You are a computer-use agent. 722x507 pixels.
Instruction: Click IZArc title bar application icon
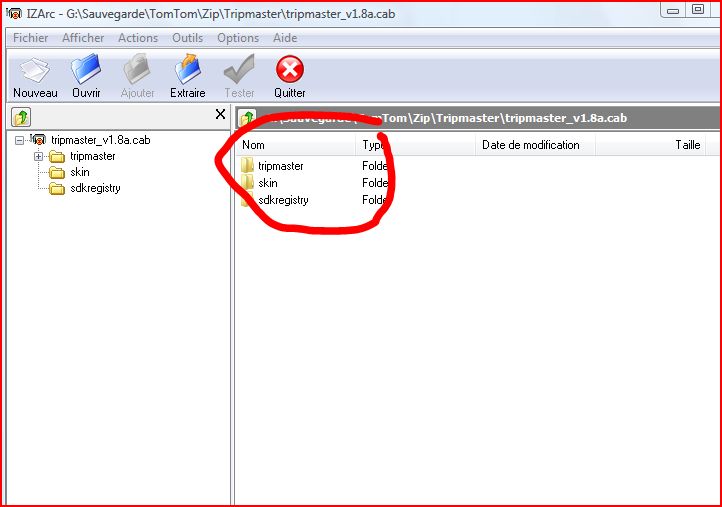tap(14, 13)
